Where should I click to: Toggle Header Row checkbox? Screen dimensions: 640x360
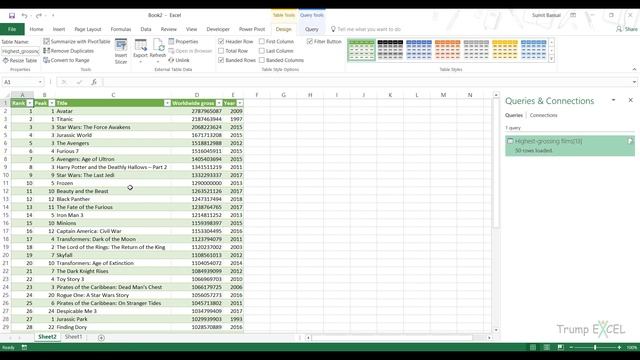click(221, 42)
